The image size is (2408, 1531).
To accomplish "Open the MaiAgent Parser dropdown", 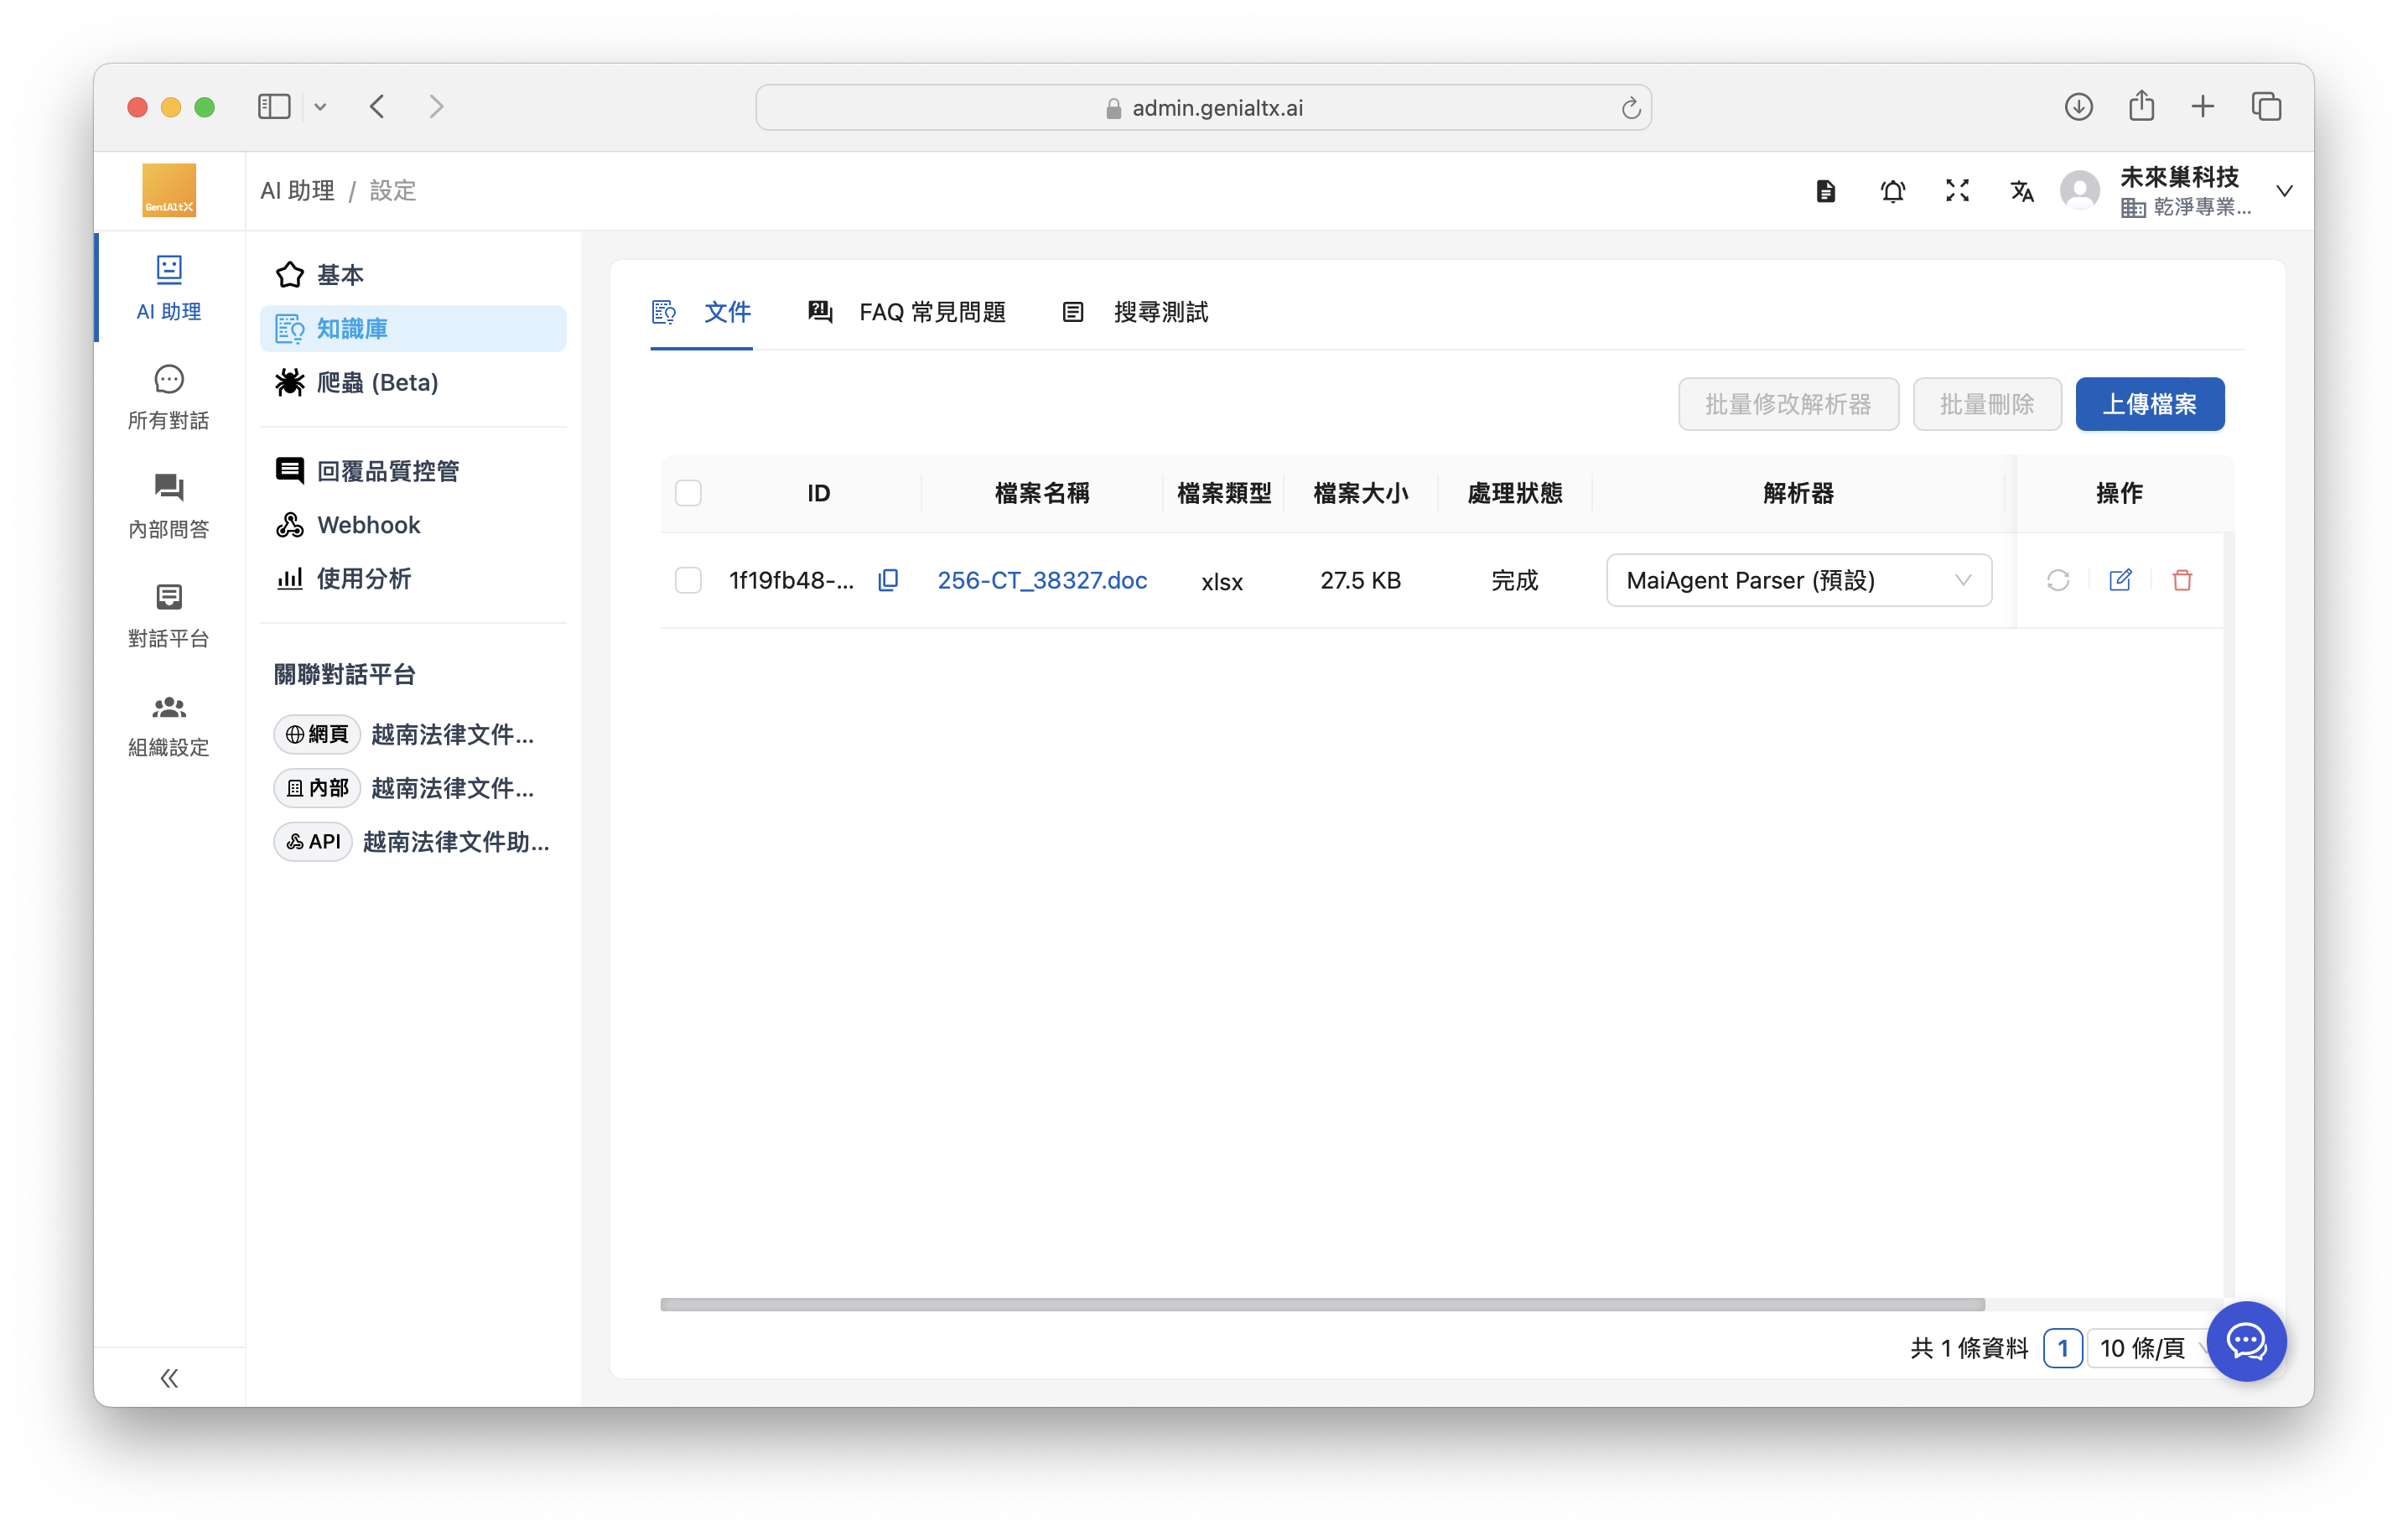I will tap(1798, 580).
